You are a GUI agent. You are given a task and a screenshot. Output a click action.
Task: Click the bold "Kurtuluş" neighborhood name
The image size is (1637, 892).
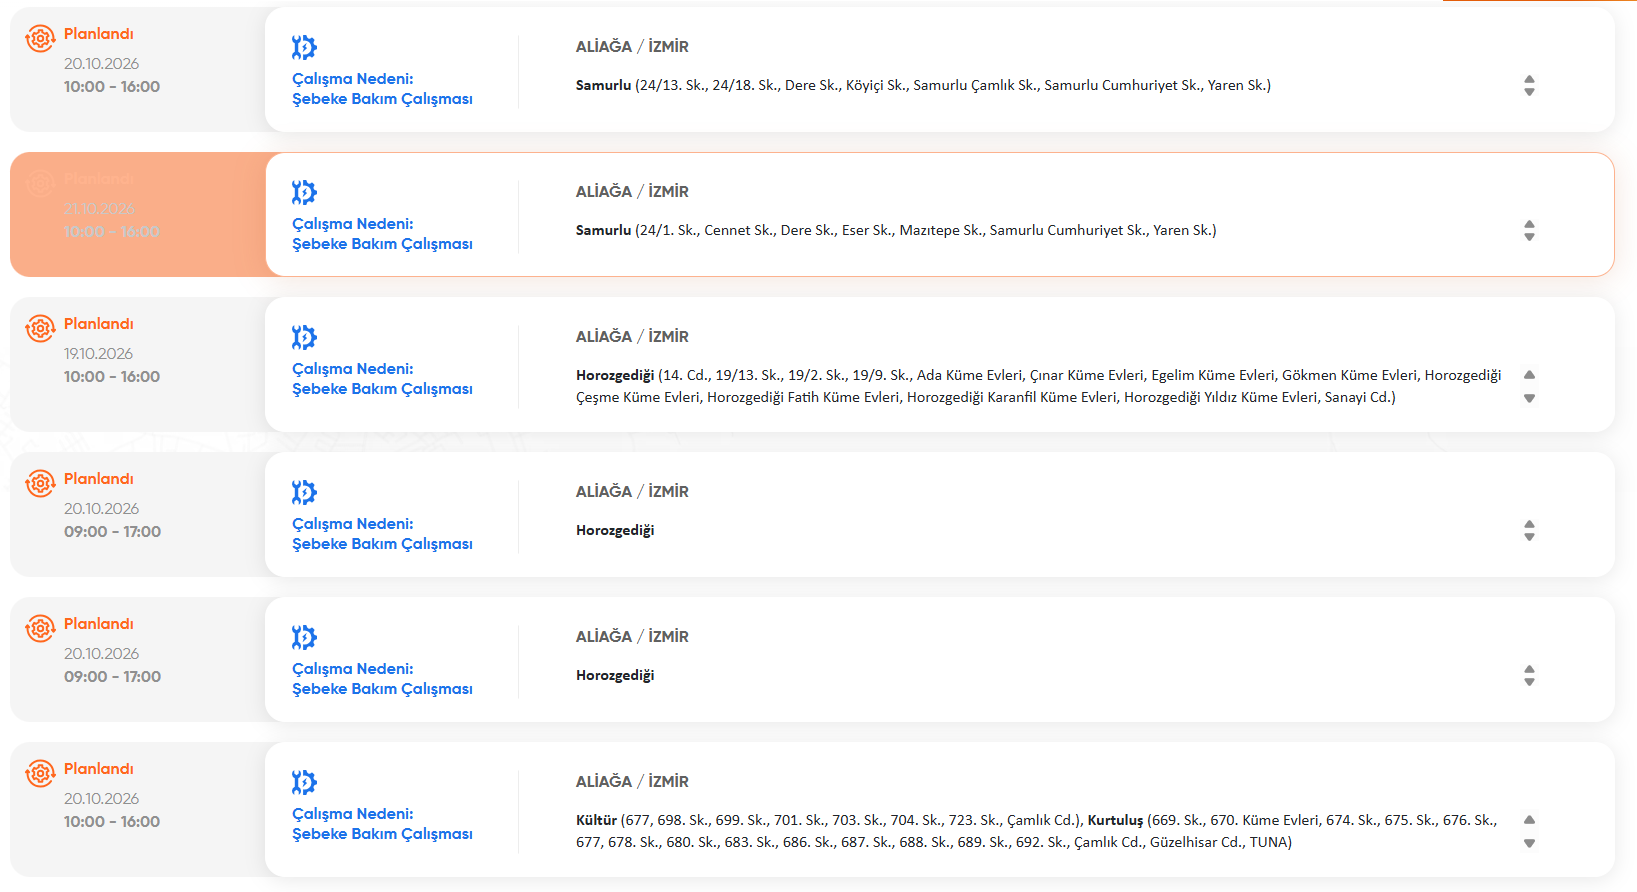tap(1115, 821)
